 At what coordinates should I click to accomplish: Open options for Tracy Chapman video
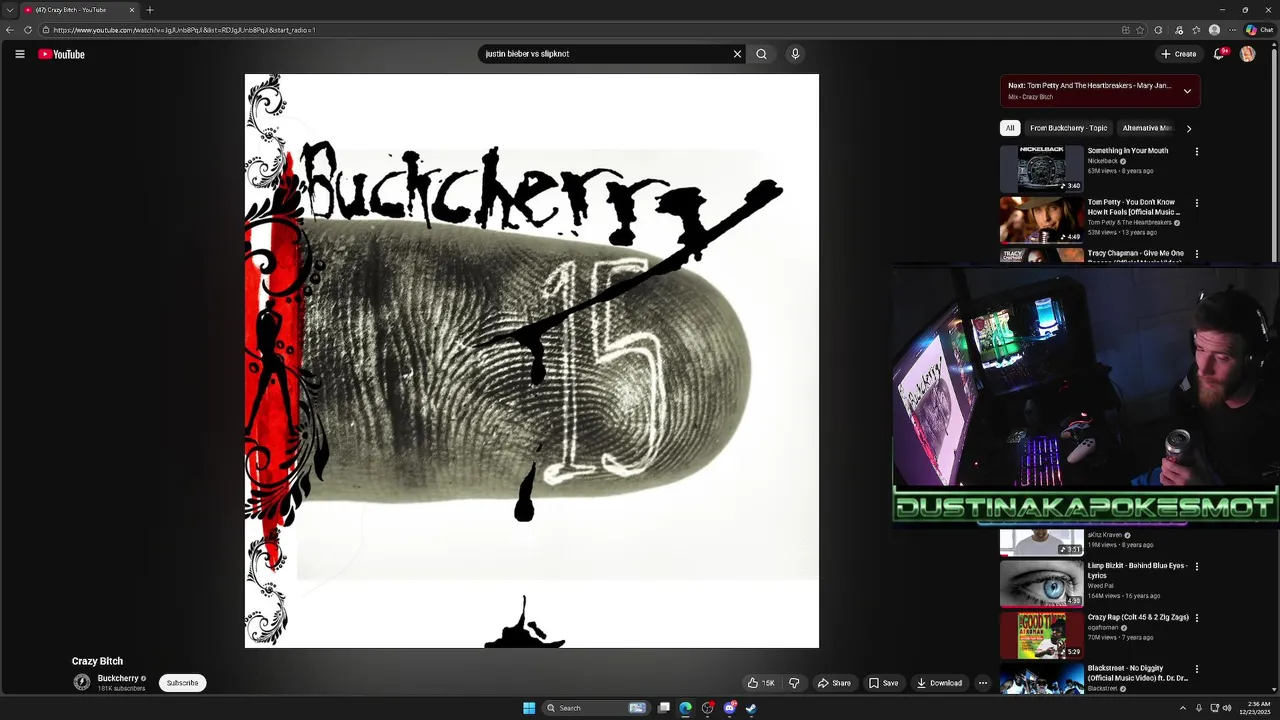click(x=1196, y=254)
